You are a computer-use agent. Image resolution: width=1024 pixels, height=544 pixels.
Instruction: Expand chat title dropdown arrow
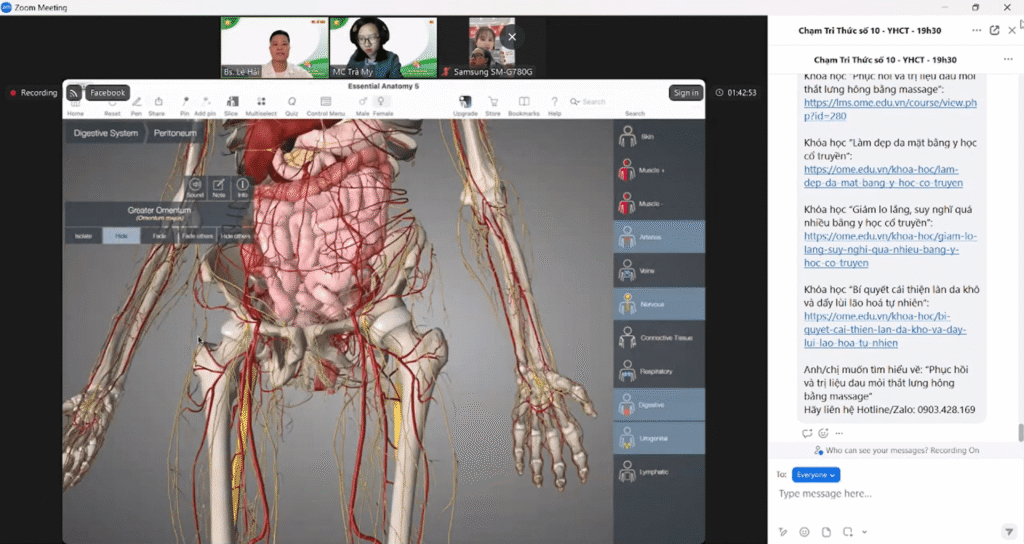pyautogui.click(x=975, y=31)
